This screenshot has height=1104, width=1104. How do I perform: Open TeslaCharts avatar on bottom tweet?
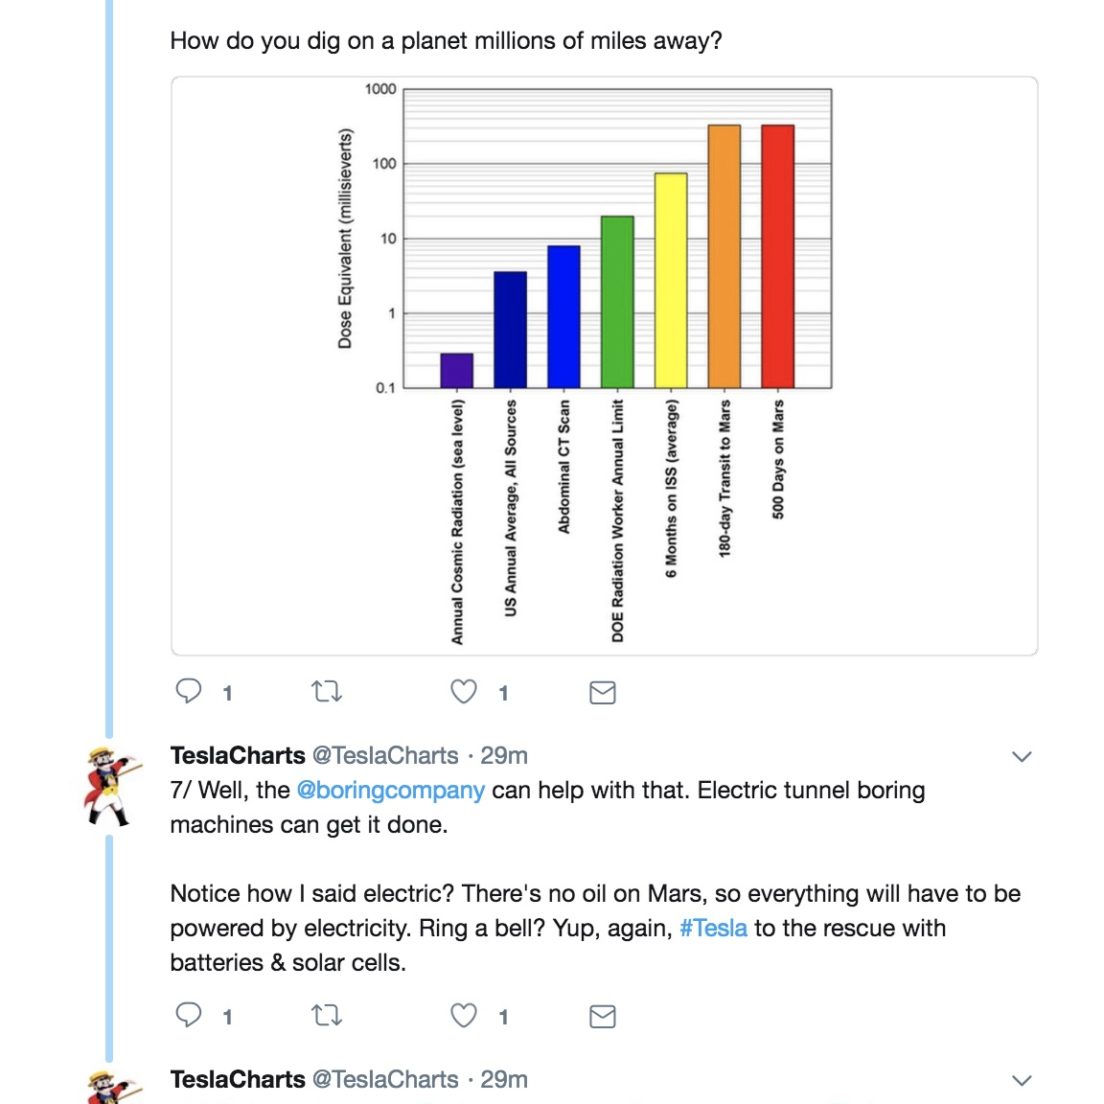[x=111, y=1086]
